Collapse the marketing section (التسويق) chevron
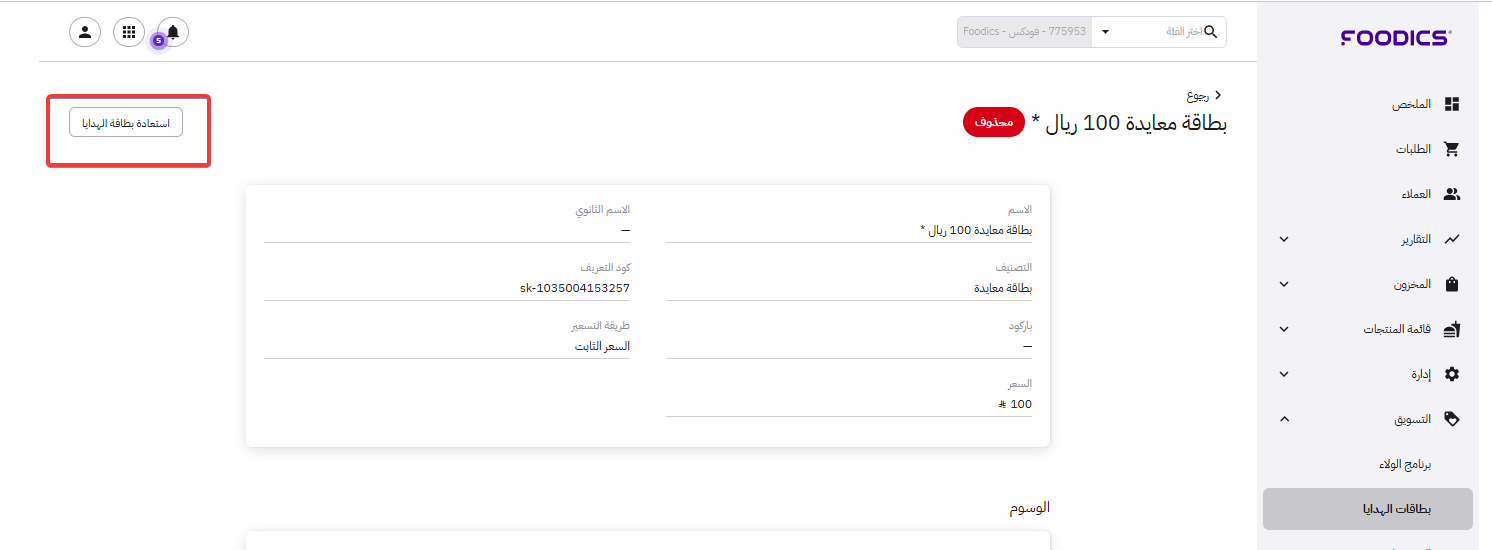The height and width of the screenshot is (550, 1492). [x=1284, y=419]
